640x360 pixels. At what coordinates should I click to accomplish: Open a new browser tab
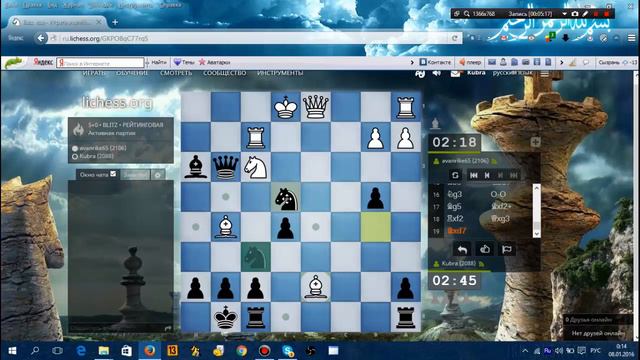[115, 22]
